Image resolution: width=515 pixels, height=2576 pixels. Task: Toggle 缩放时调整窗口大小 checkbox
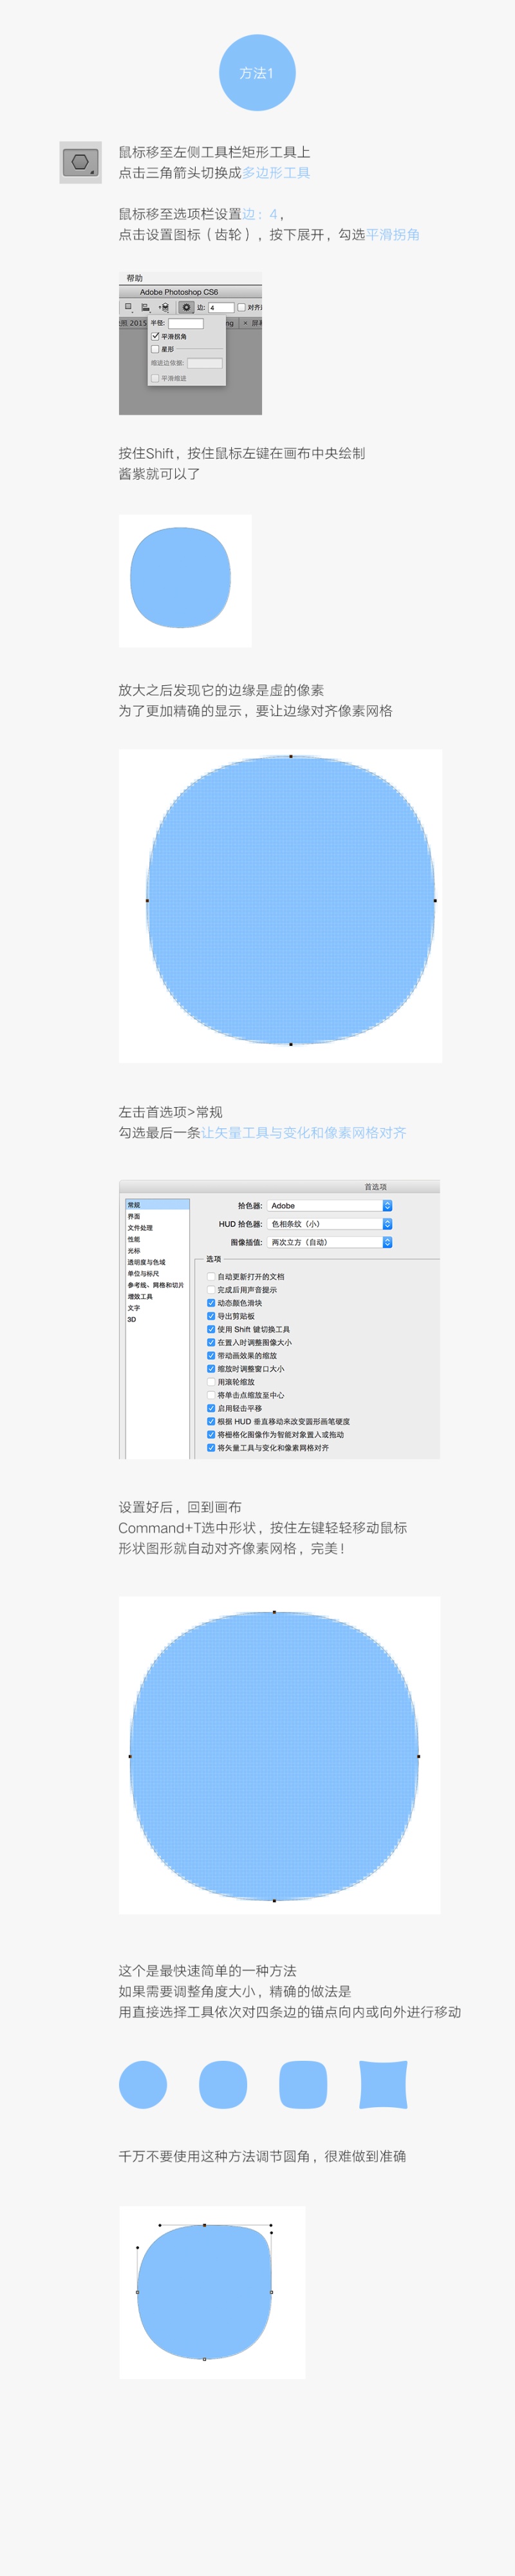pos(211,1369)
